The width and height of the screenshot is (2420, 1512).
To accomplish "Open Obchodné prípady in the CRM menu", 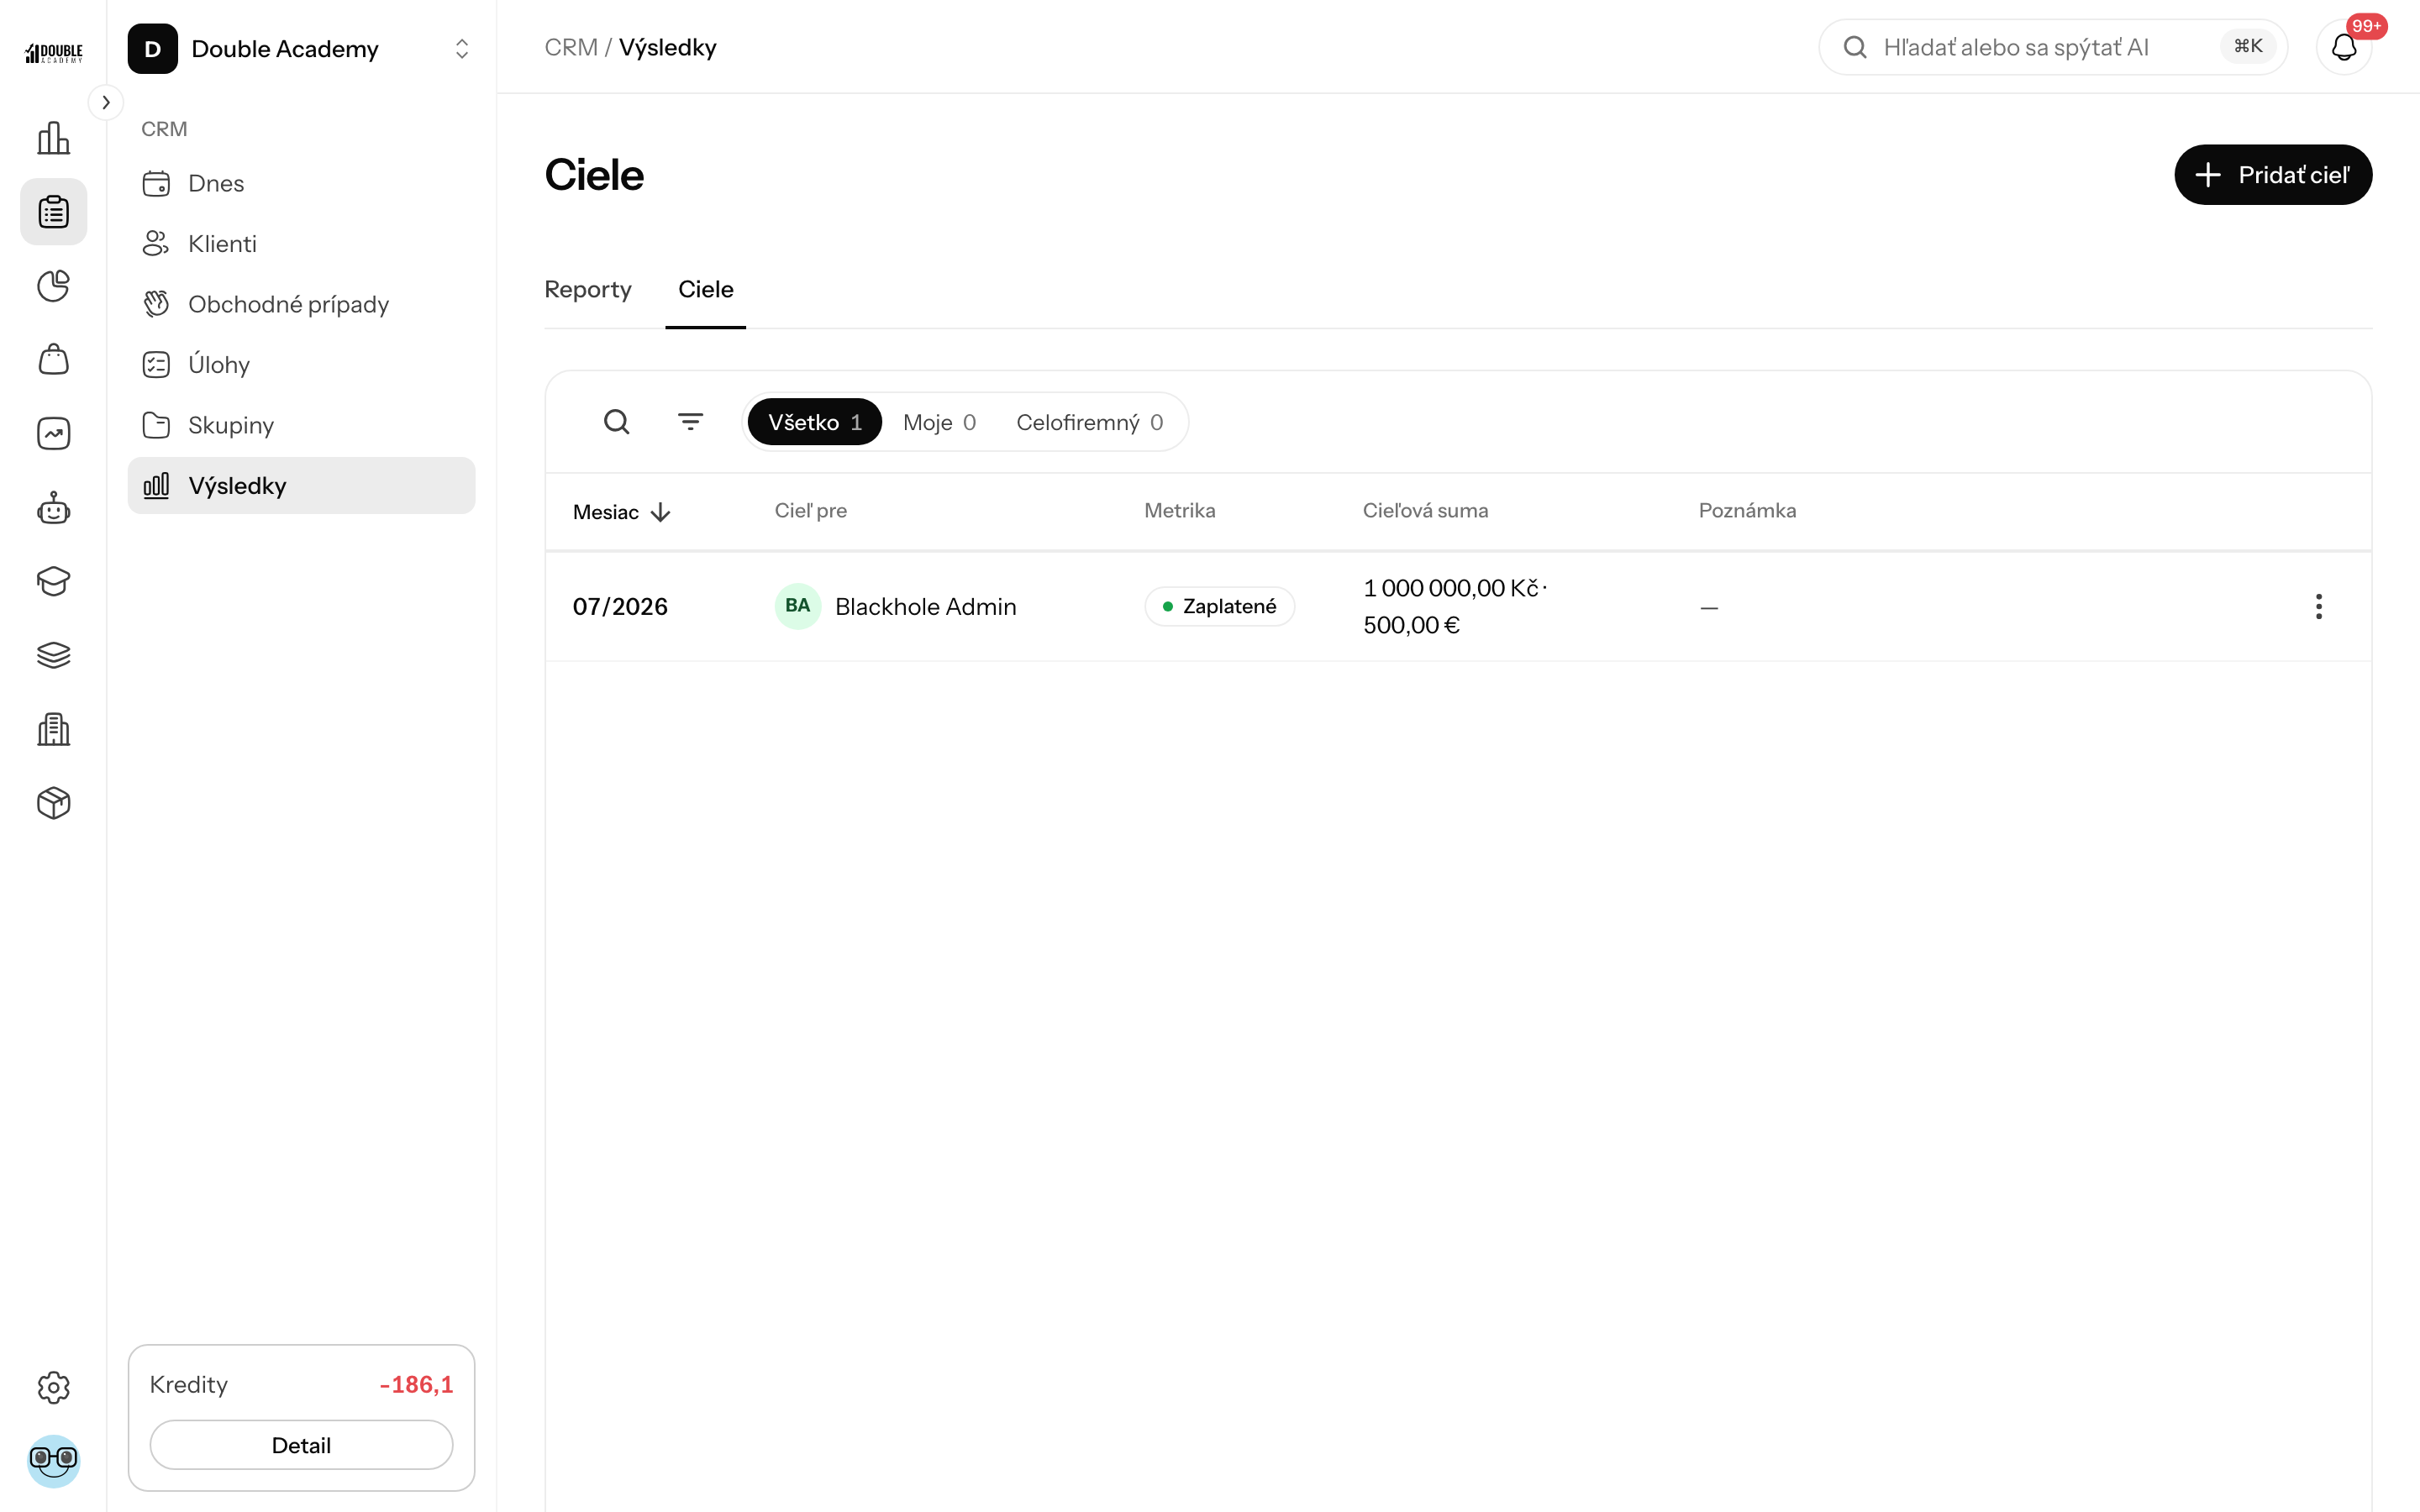I will [301, 304].
